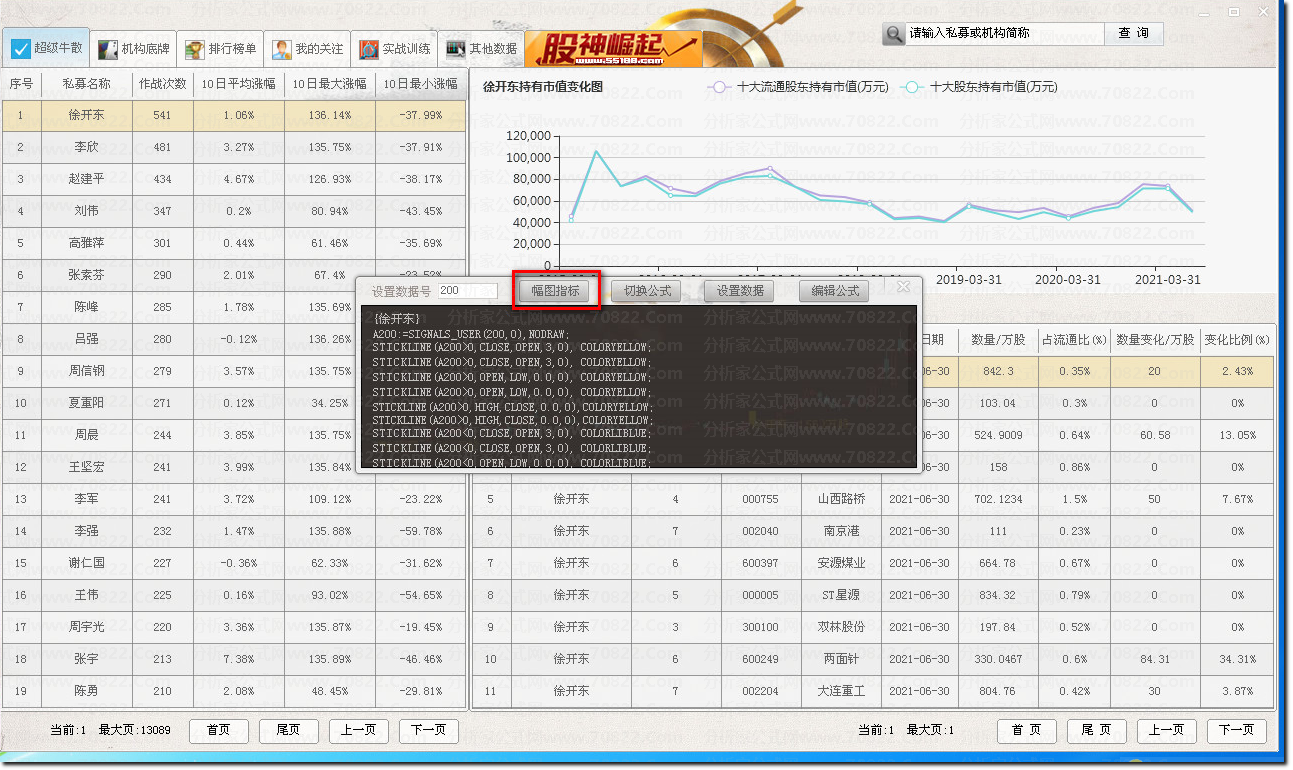Select row 刘伟 in ranking list
1293x770 pixels.
pyautogui.click(x=234, y=211)
